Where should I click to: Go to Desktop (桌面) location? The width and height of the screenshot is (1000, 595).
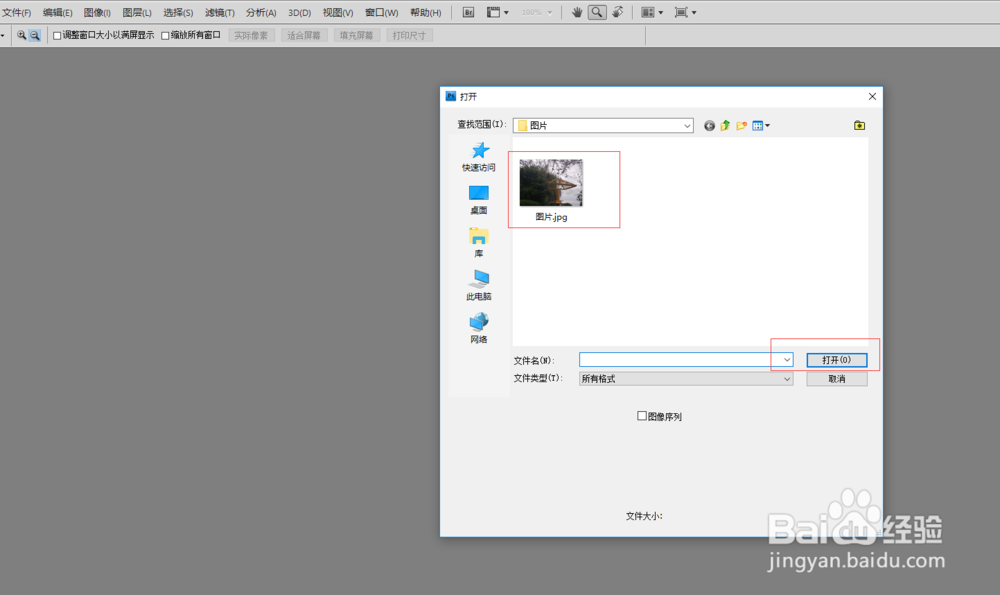479,200
